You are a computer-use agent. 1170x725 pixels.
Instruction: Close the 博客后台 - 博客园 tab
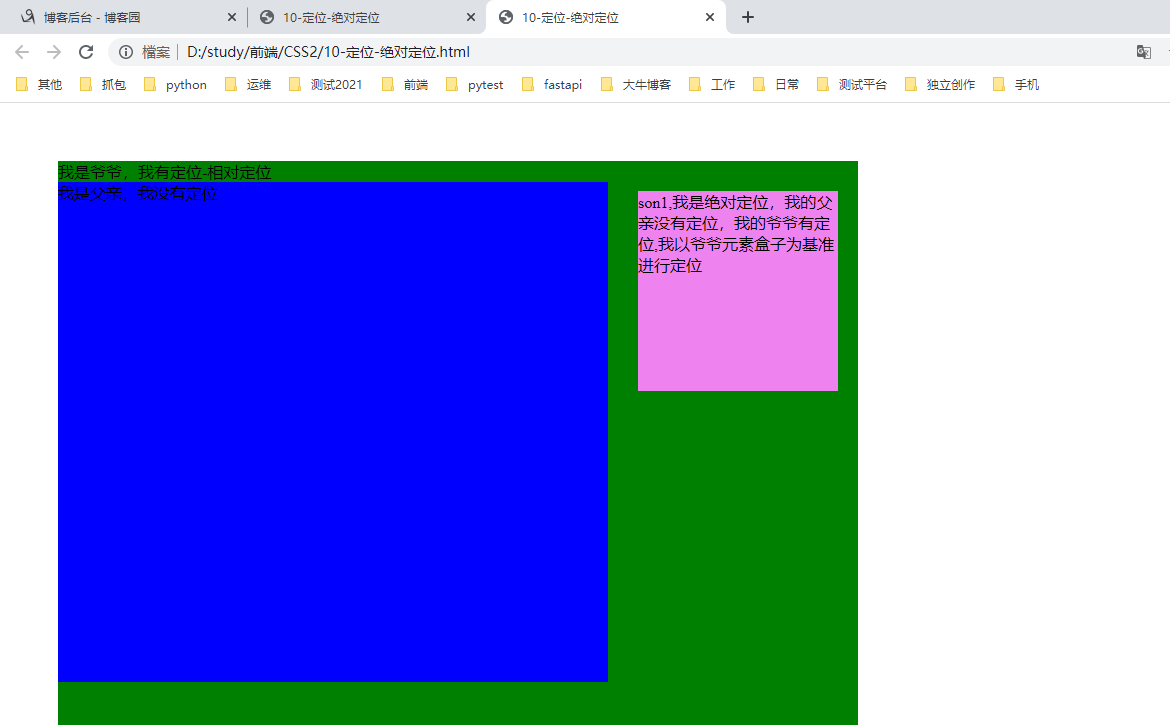point(231,17)
